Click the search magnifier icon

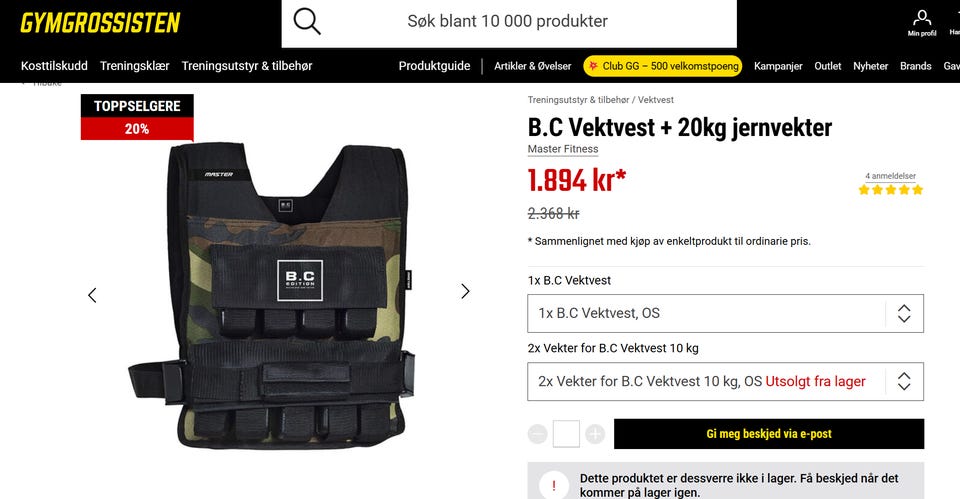[x=307, y=21]
